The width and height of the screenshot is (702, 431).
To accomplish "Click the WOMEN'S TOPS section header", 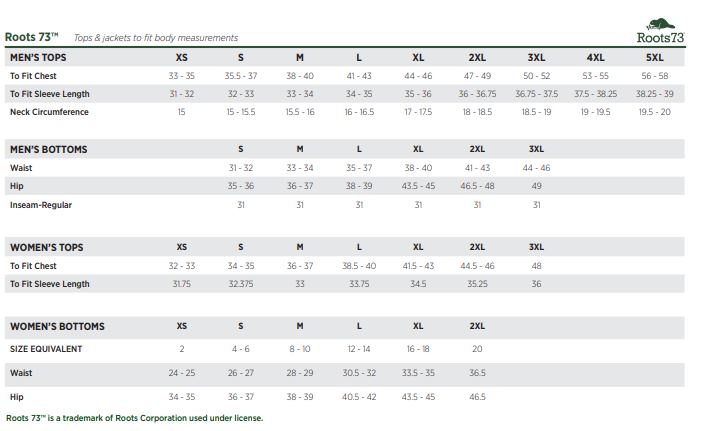I will (x=47, y=248).
